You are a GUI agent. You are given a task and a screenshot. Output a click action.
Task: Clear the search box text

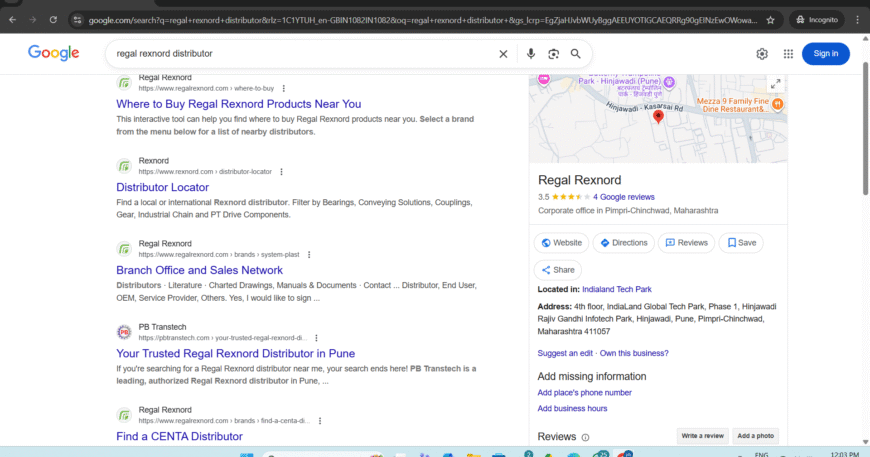[503, 54]
